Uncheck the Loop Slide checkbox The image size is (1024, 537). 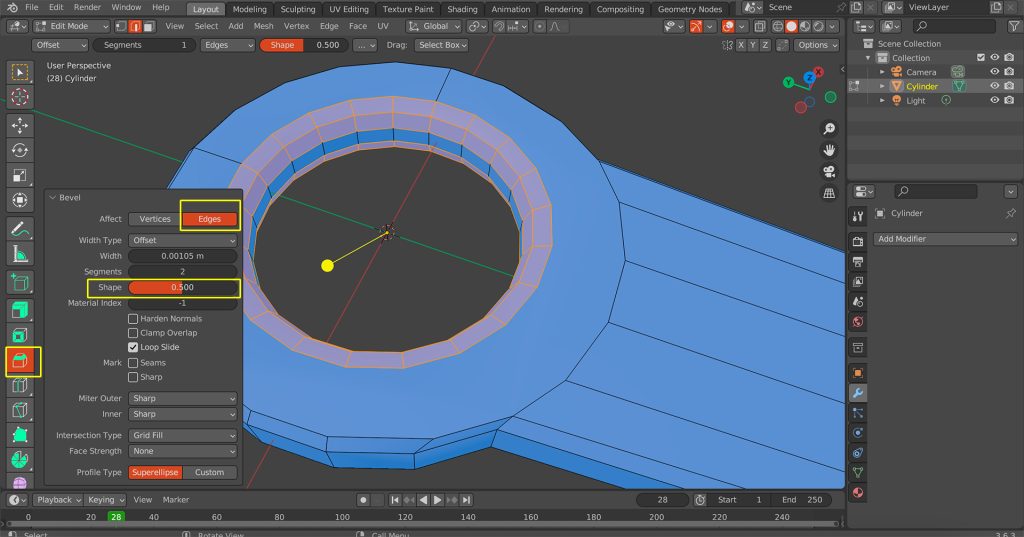click(x=133, y=348)
